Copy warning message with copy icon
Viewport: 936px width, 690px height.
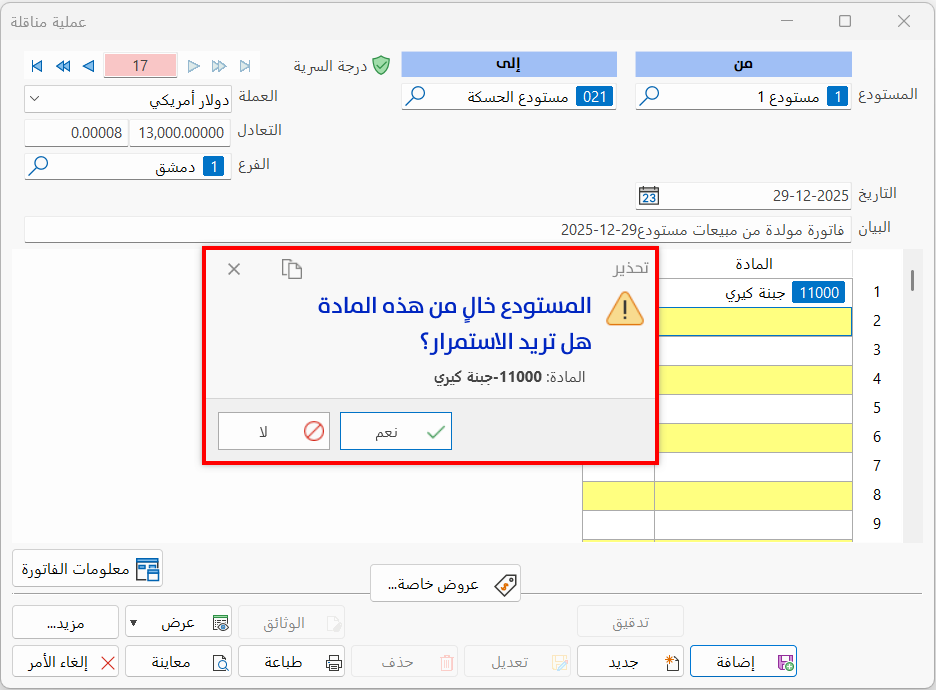292,269
